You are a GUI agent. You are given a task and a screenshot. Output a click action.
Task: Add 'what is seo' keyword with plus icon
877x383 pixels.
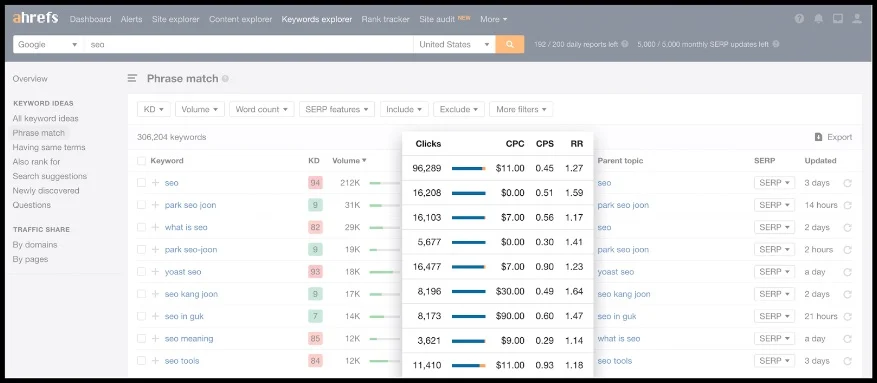(x=155, y=227)
